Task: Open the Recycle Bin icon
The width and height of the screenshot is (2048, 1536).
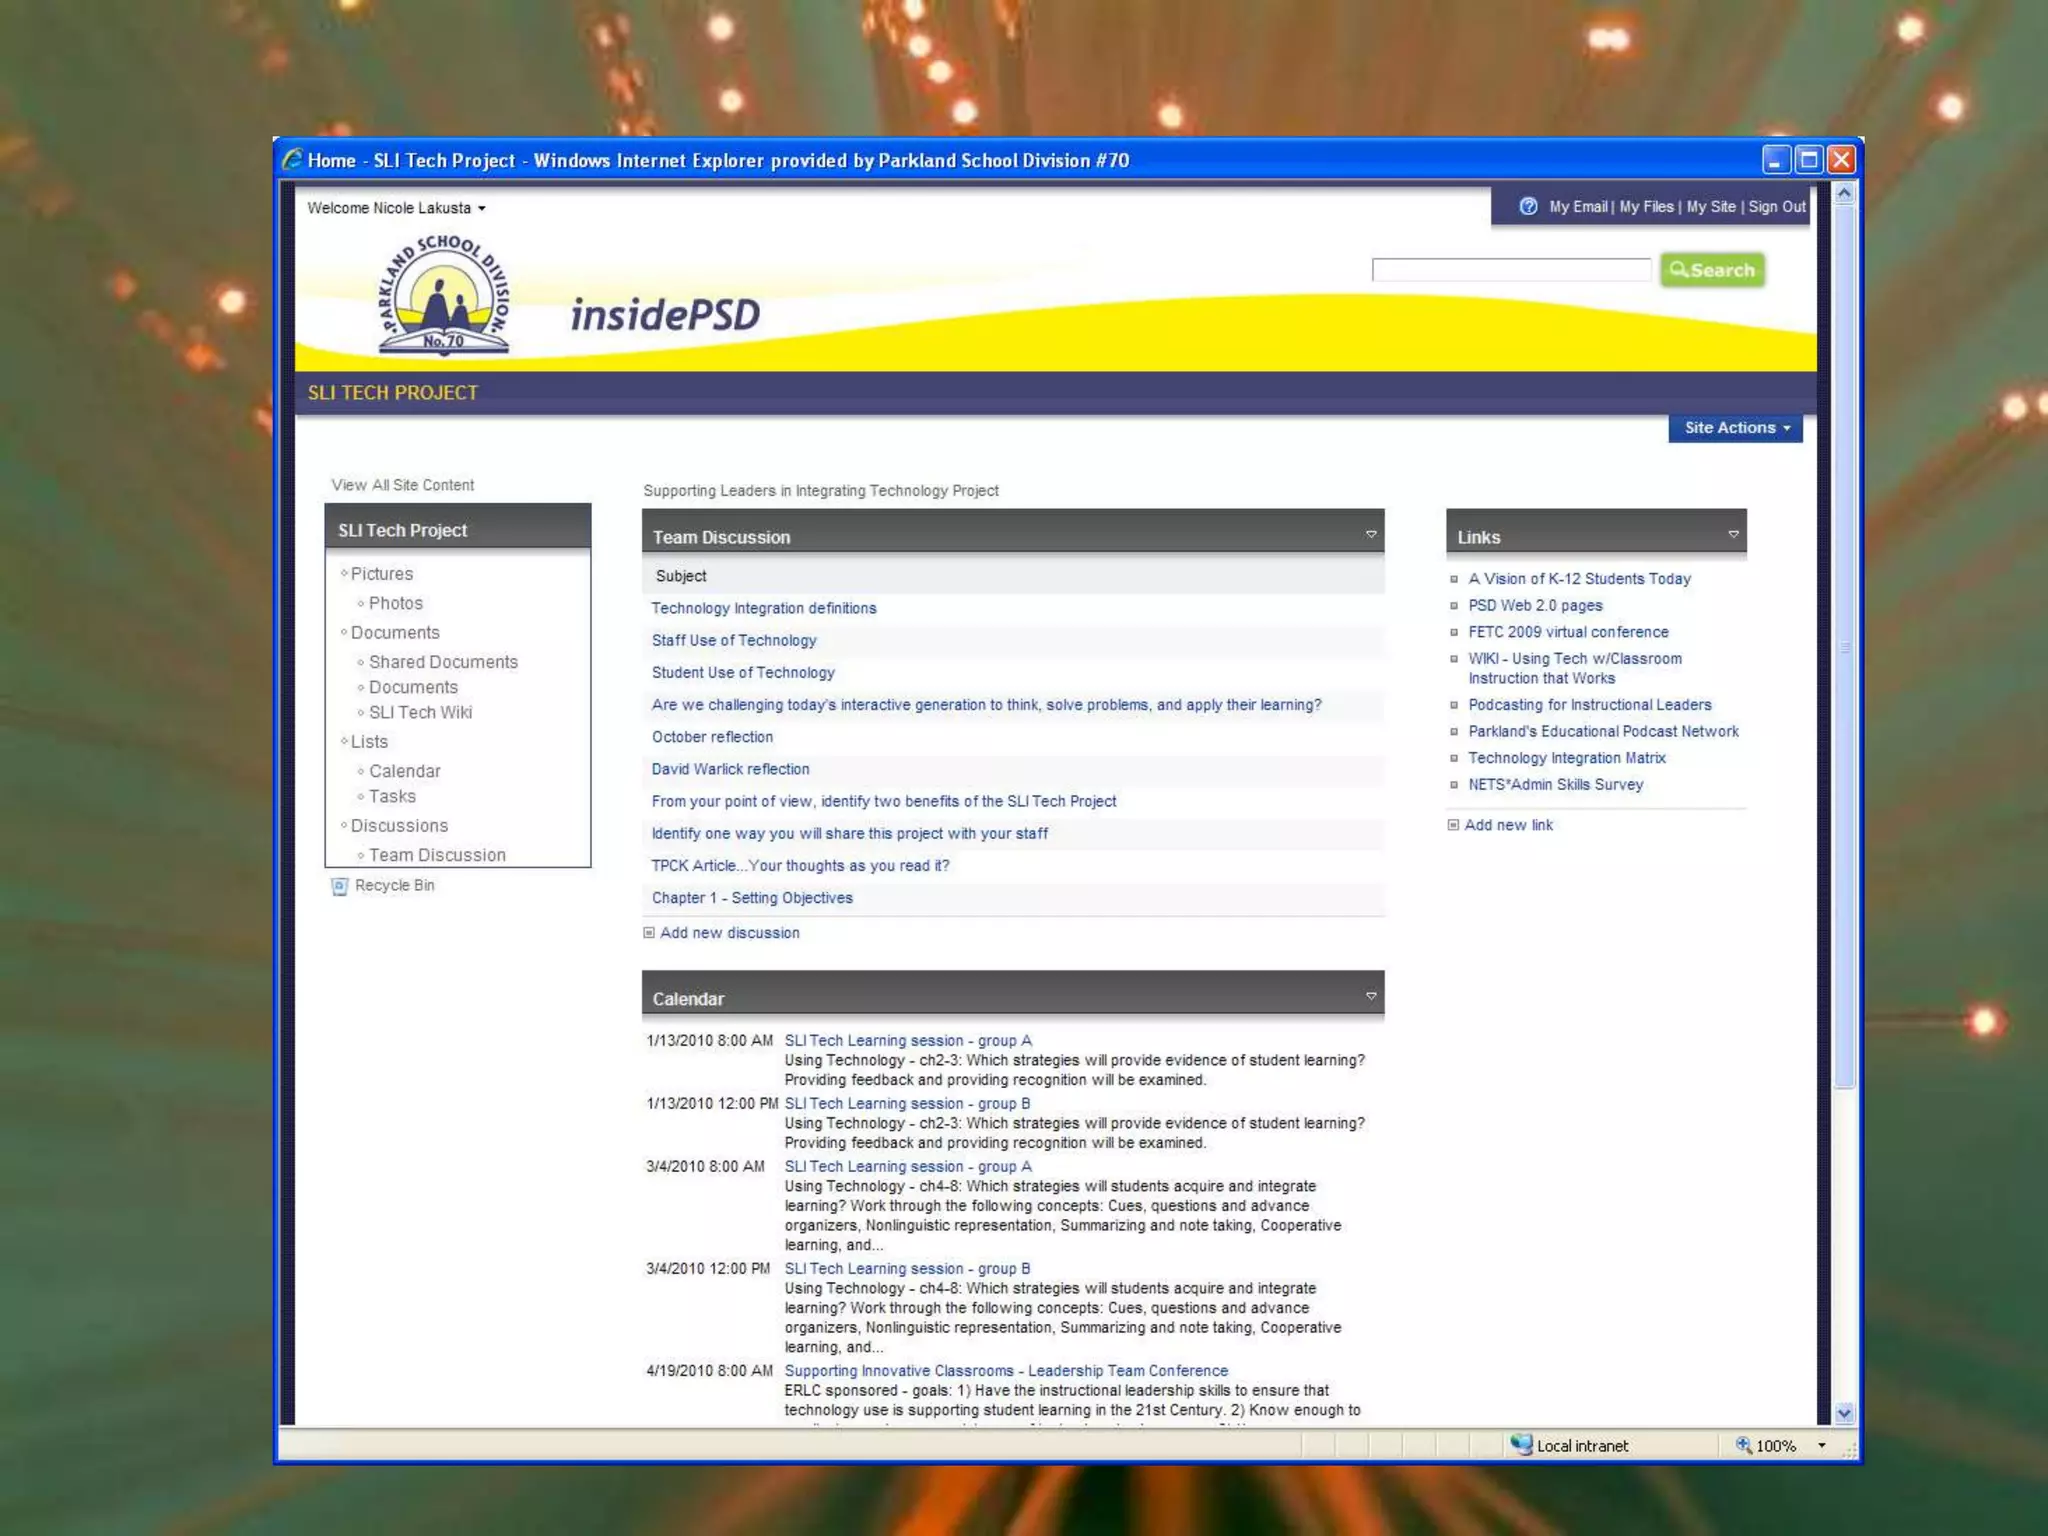Action: pyautogui.click(x=340, y=886)
